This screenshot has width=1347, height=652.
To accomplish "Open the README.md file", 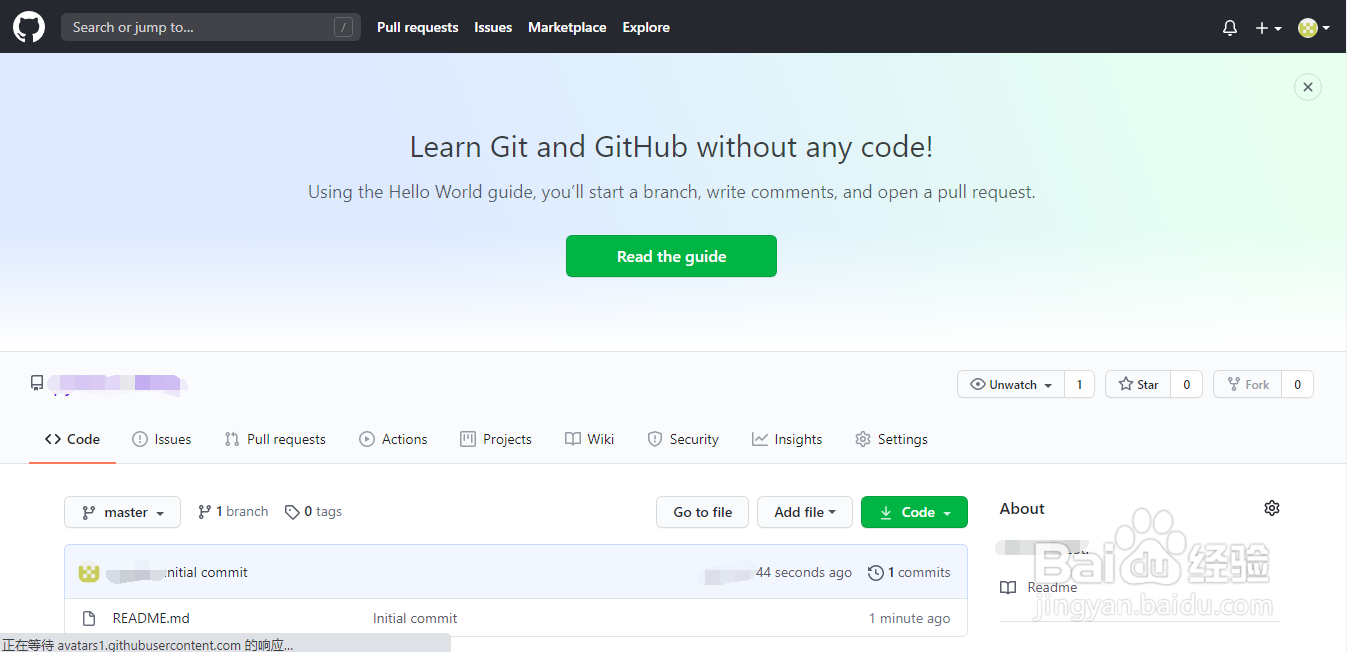I will point(151,618).
